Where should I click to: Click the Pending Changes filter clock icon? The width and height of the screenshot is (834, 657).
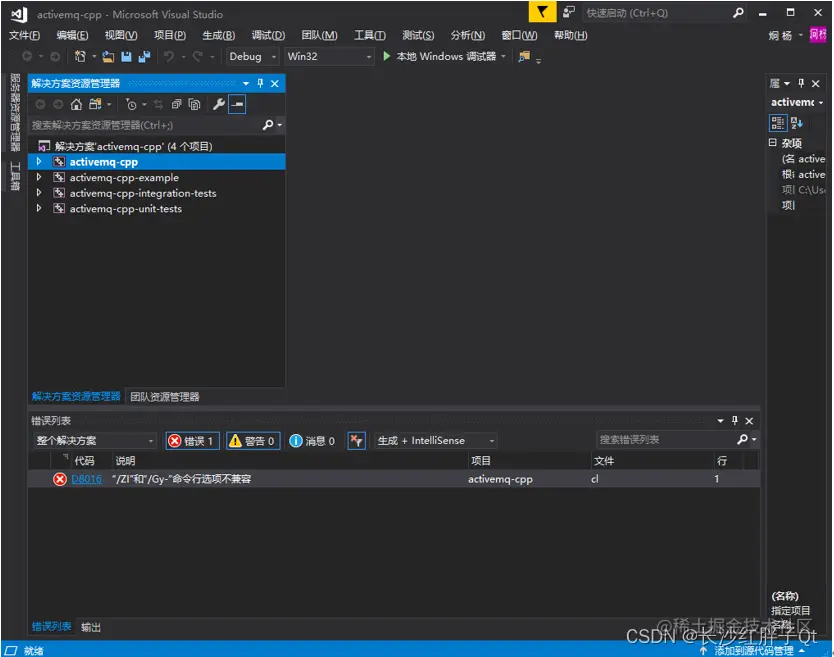131,104
